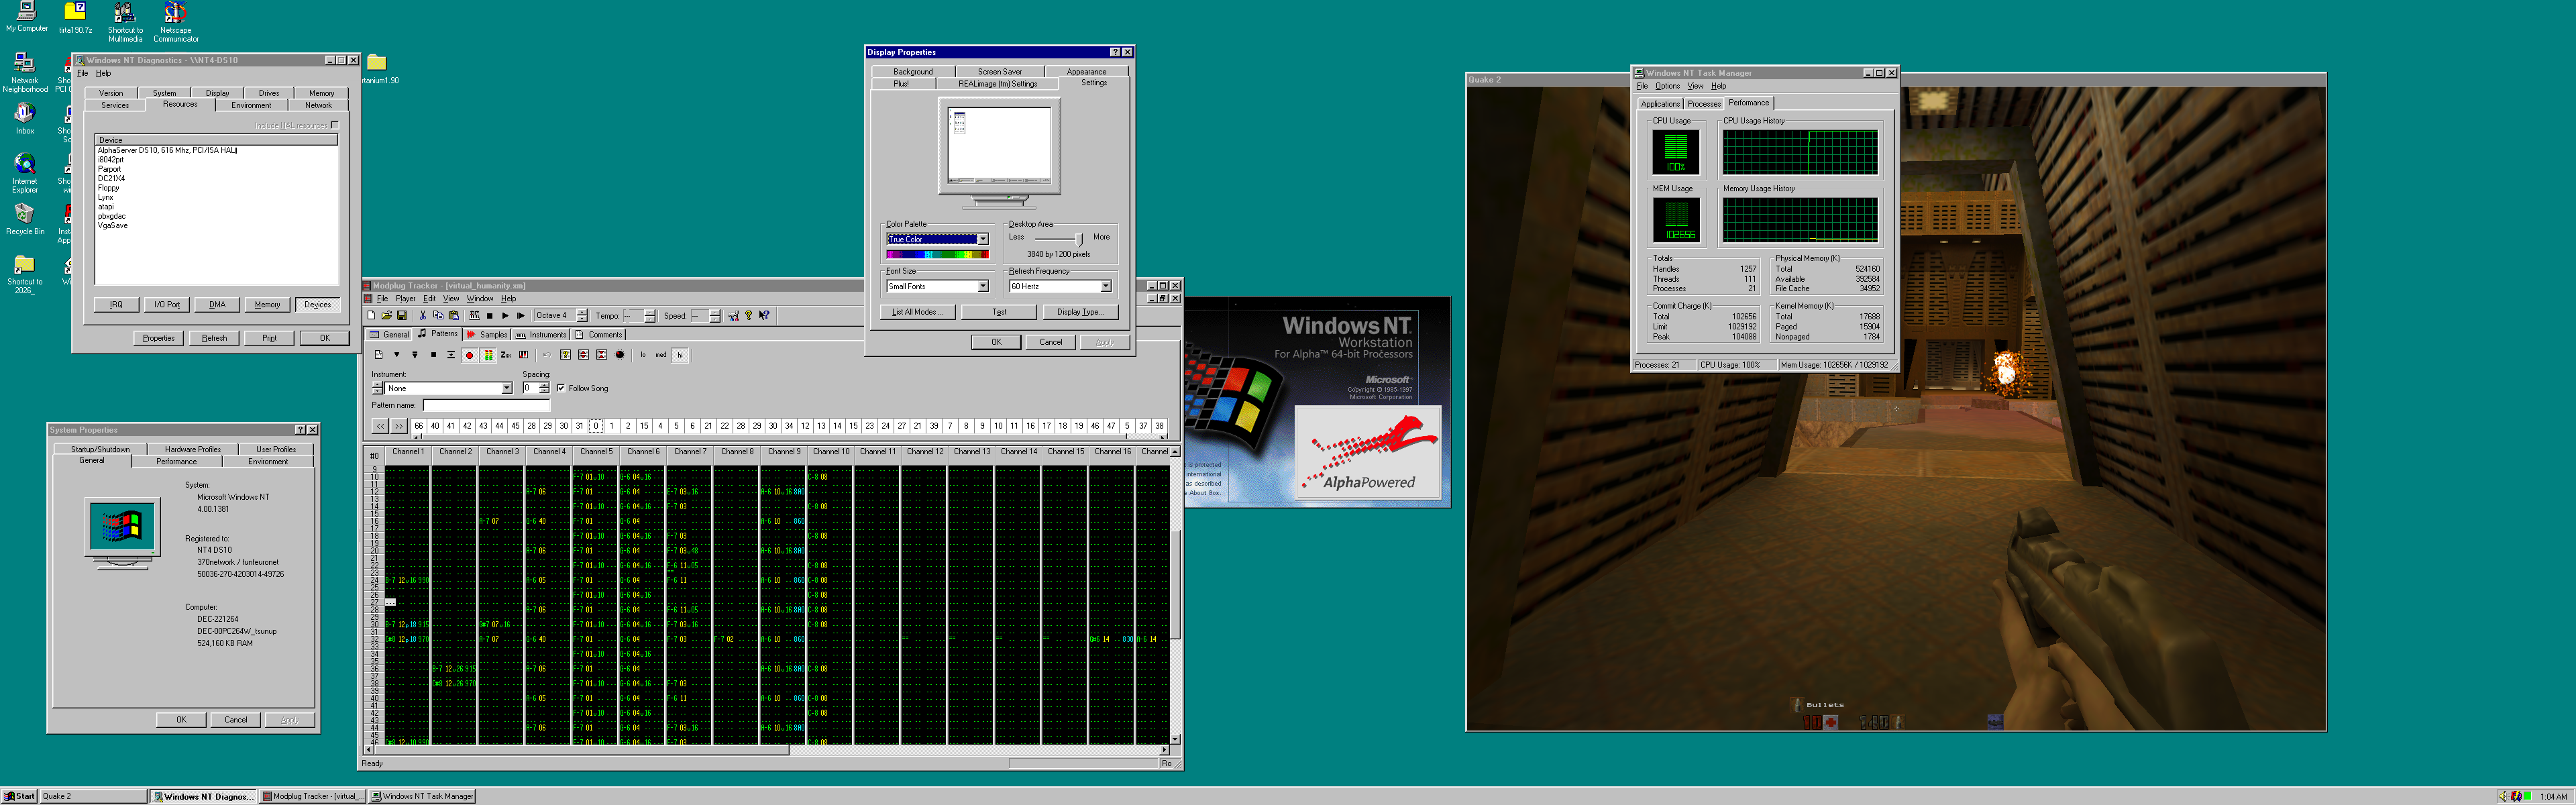Click the Stop playback square icon
The image size is (2576, 805).
click(x=489, y=316)
